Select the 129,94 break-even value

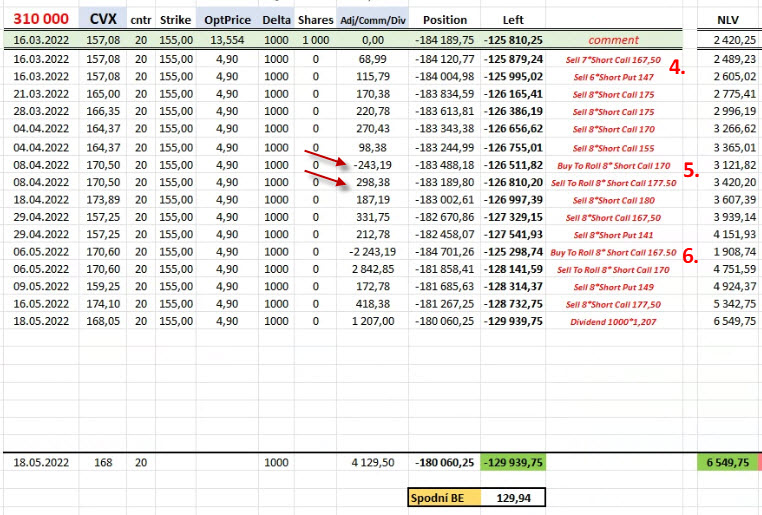(512, 497)
